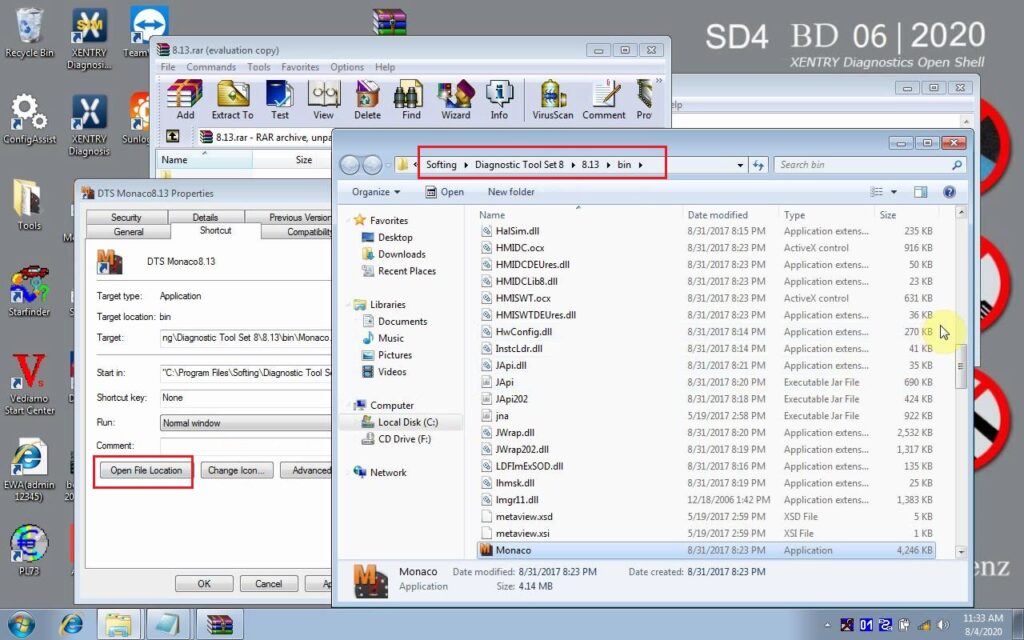
Task: Launch the WinRAR Wizard icon
Action: coord(455,100)
